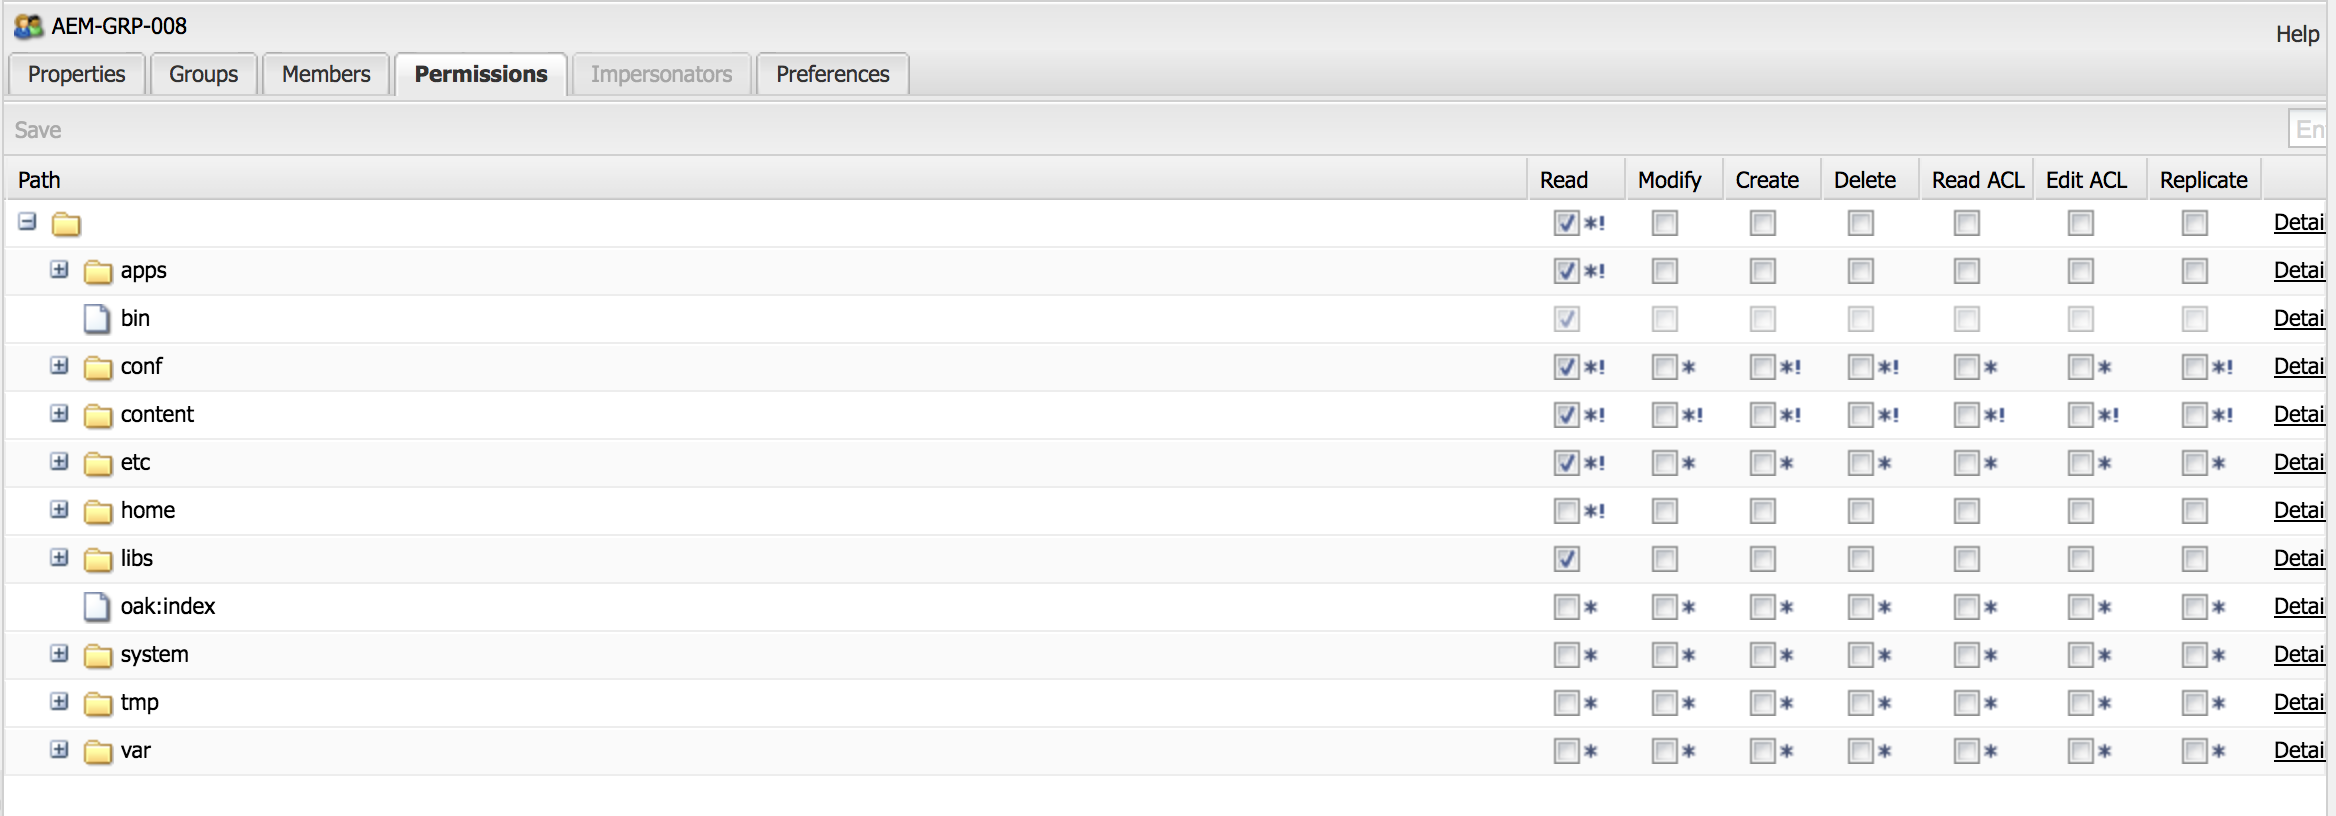
Task: Click the var folder icon
Action: tap(98, 751)
